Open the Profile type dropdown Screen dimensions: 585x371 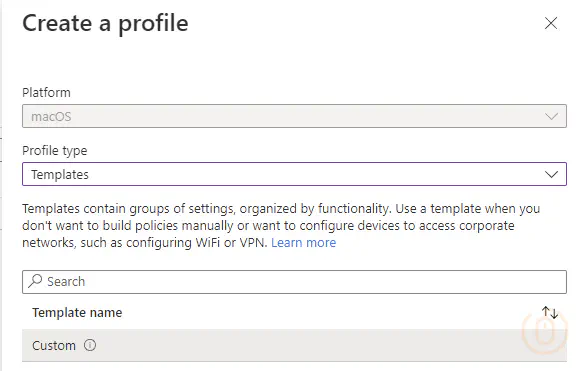click(x=294, y=174)
